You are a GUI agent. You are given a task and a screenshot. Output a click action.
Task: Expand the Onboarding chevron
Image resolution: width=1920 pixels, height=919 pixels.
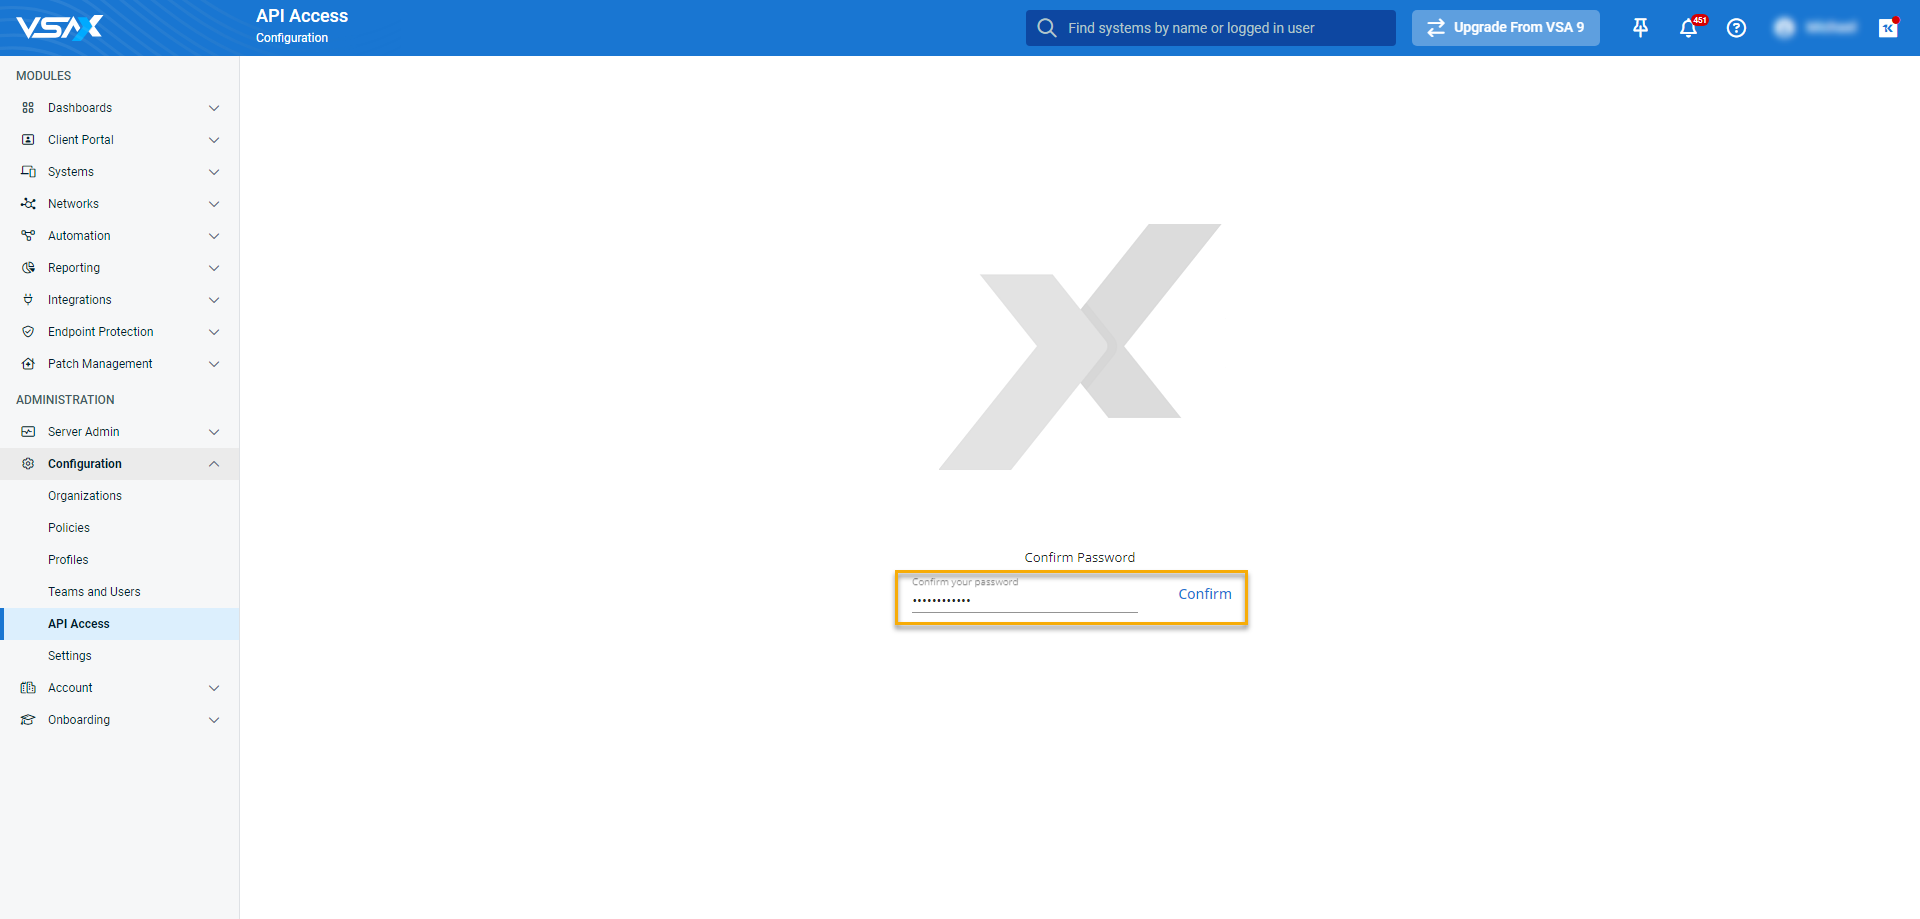[x=214, y=720]
